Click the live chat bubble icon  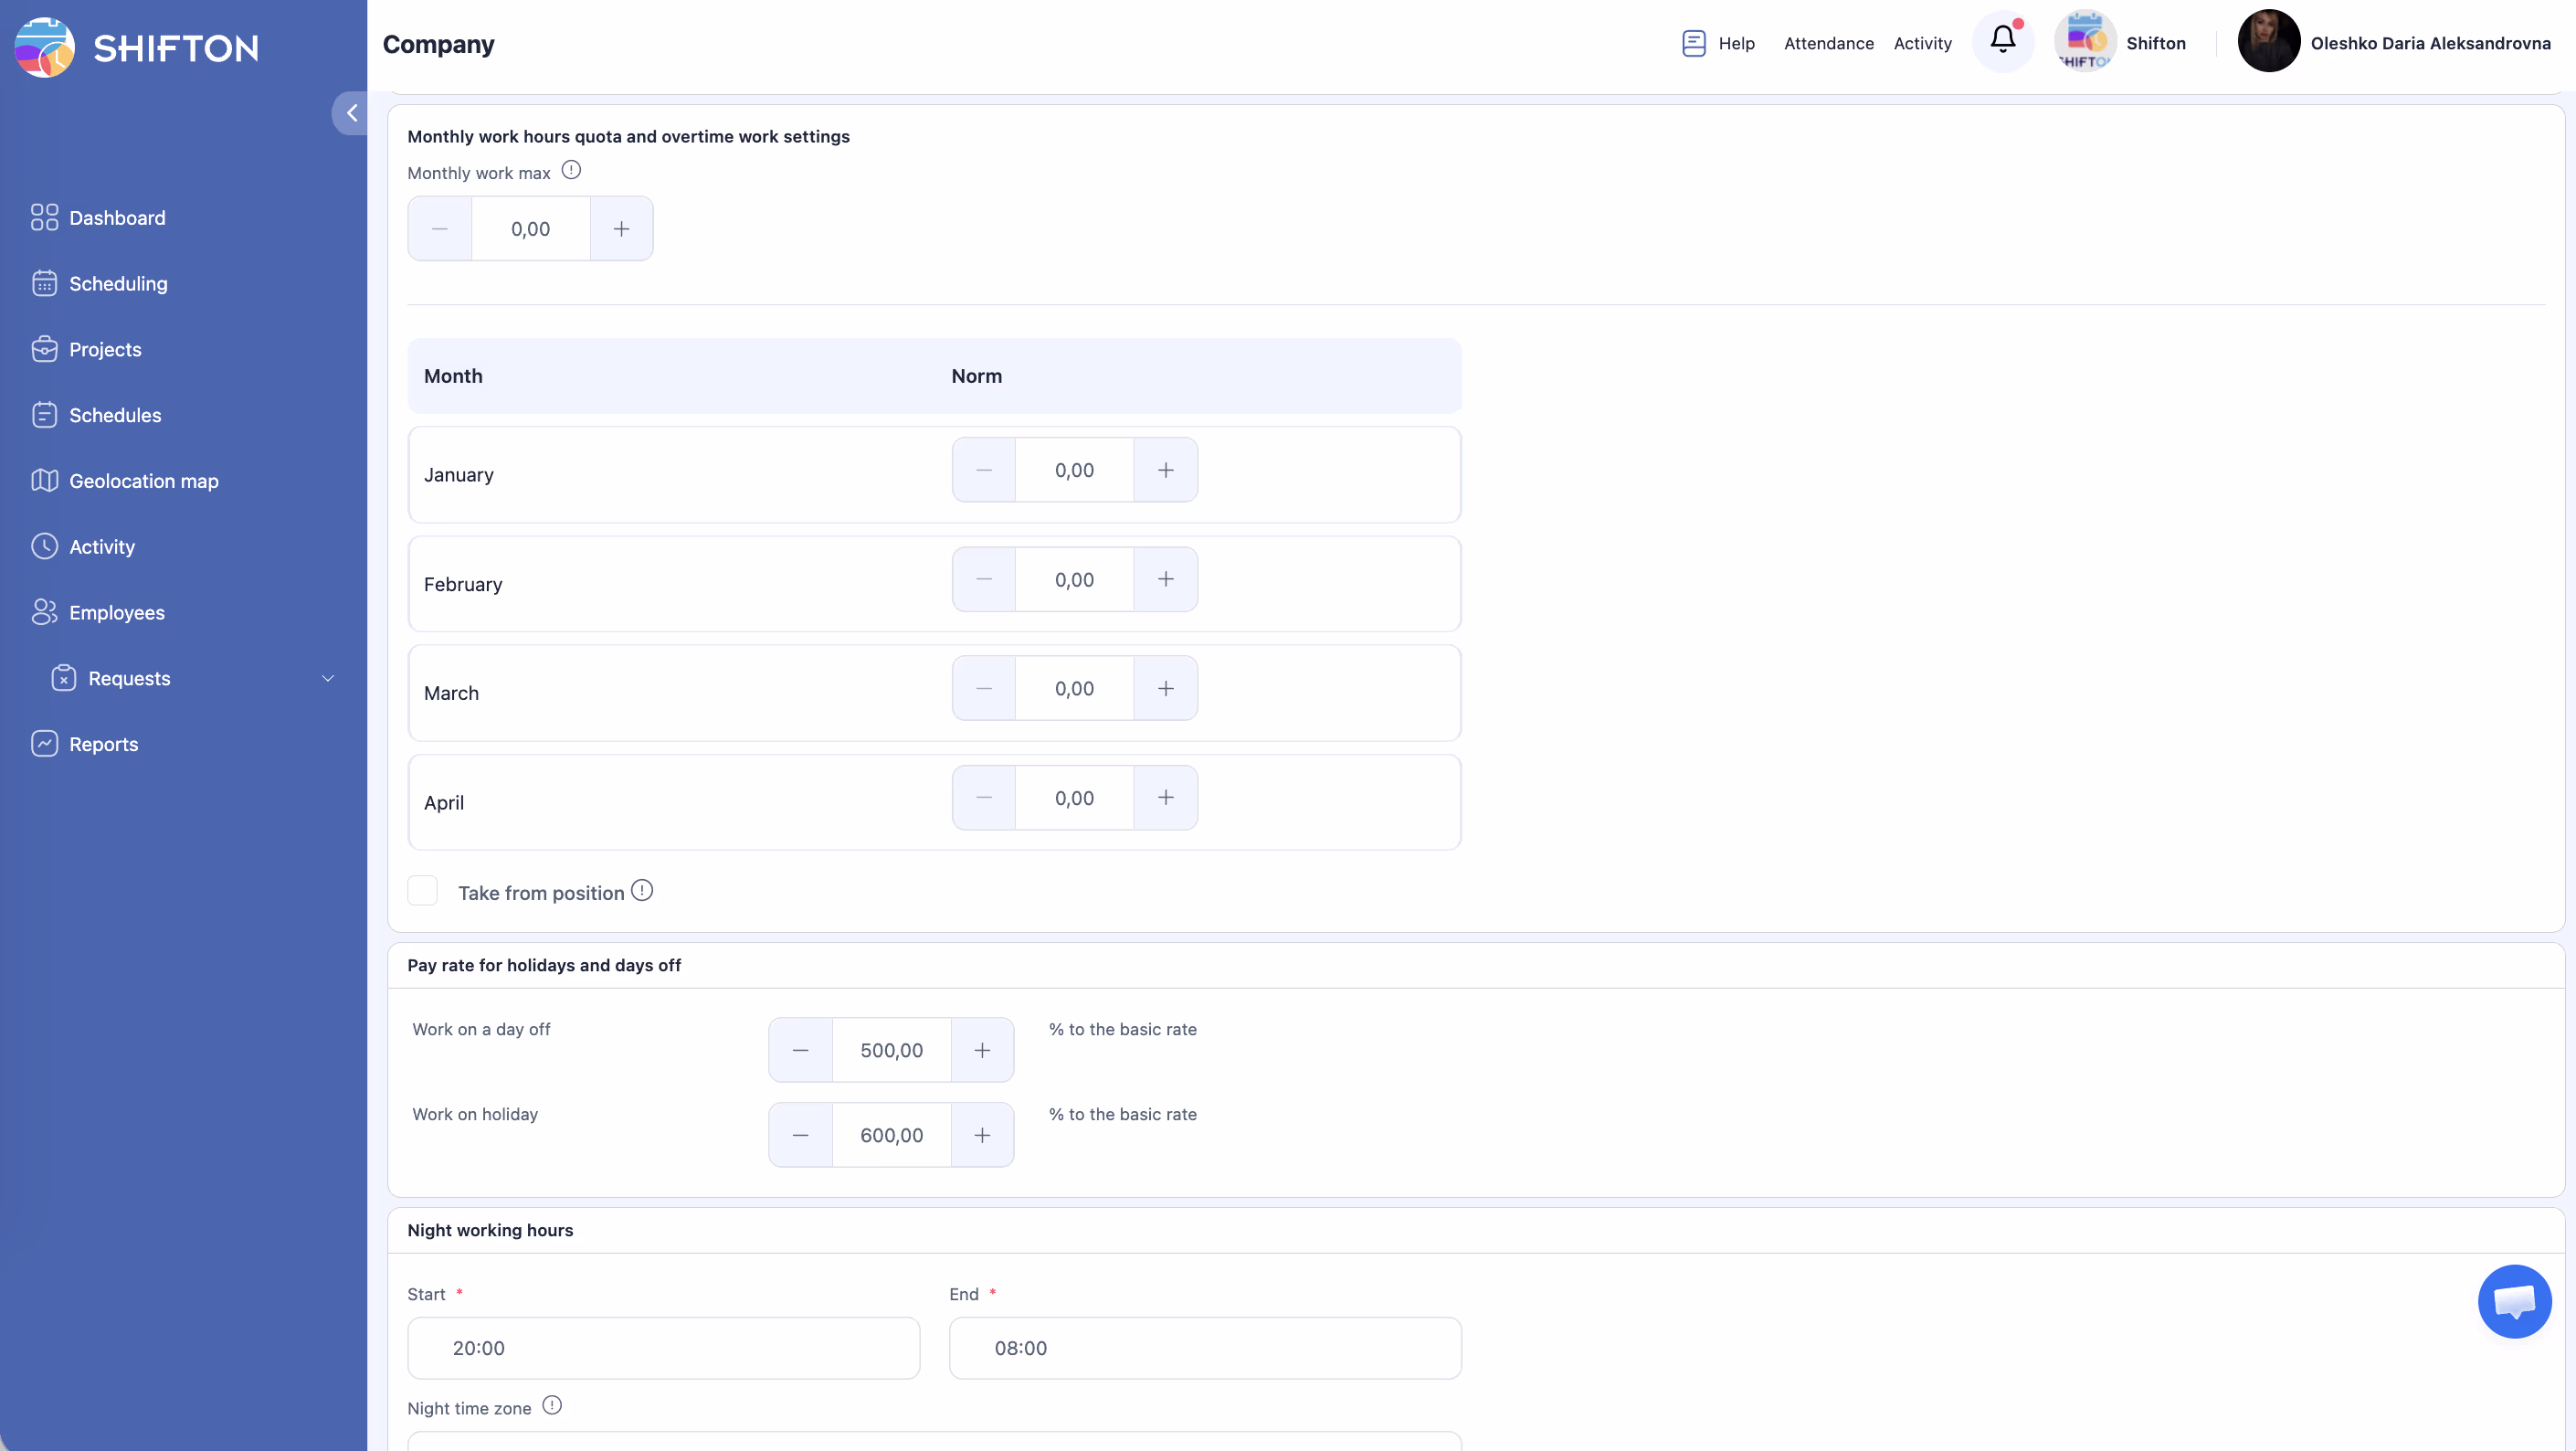[2513, 1301]
